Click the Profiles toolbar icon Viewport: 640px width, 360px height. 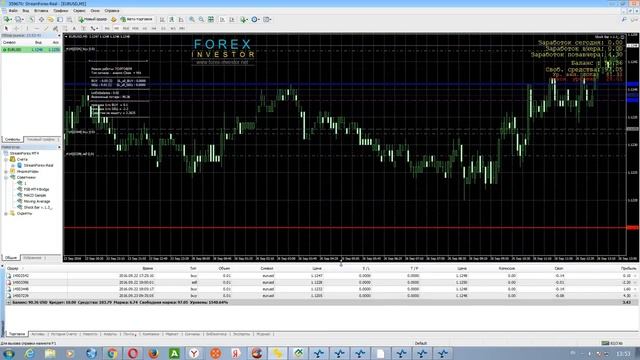pos(18,19)
